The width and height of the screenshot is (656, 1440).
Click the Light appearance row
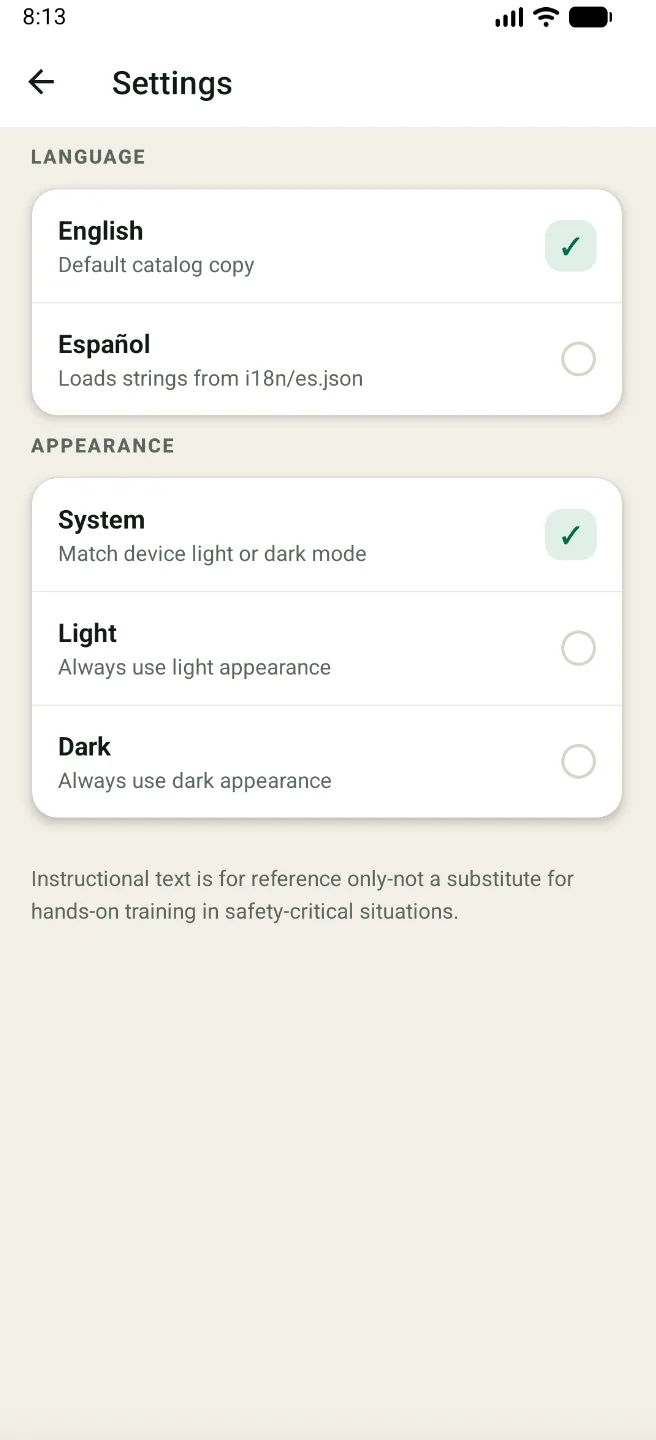tap(327, 648)
